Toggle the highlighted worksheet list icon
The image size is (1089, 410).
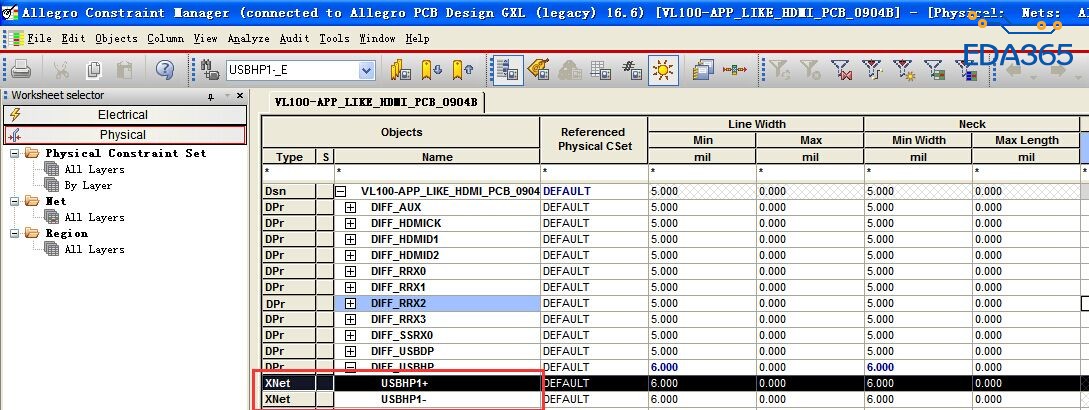click(x=508, y=70)
